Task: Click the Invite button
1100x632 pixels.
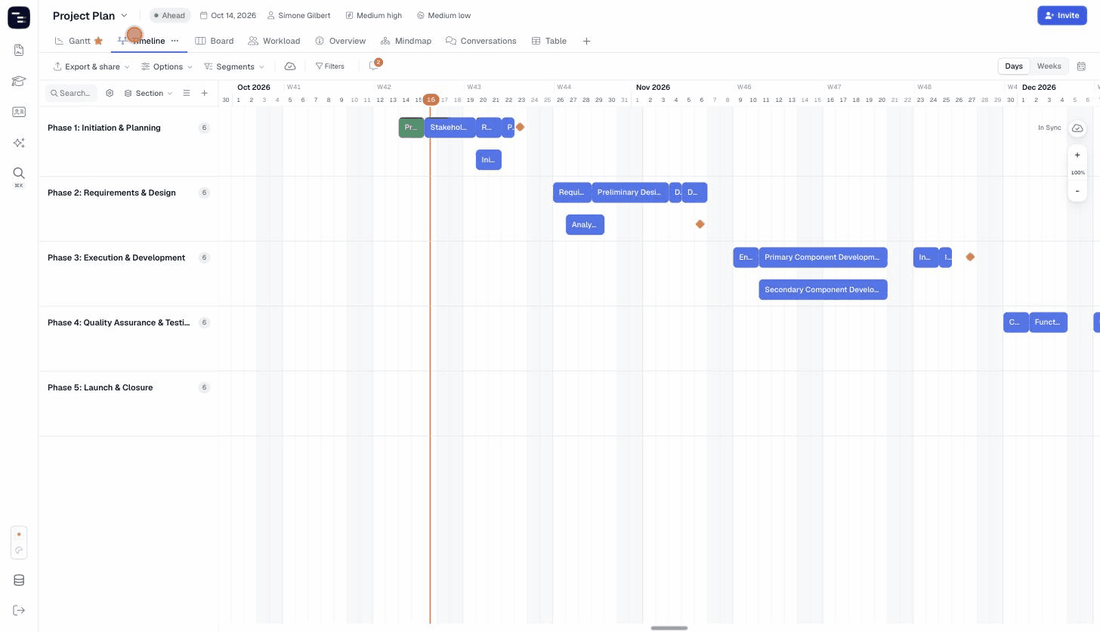Action: pyautogui.click(x=1061, y=15)
